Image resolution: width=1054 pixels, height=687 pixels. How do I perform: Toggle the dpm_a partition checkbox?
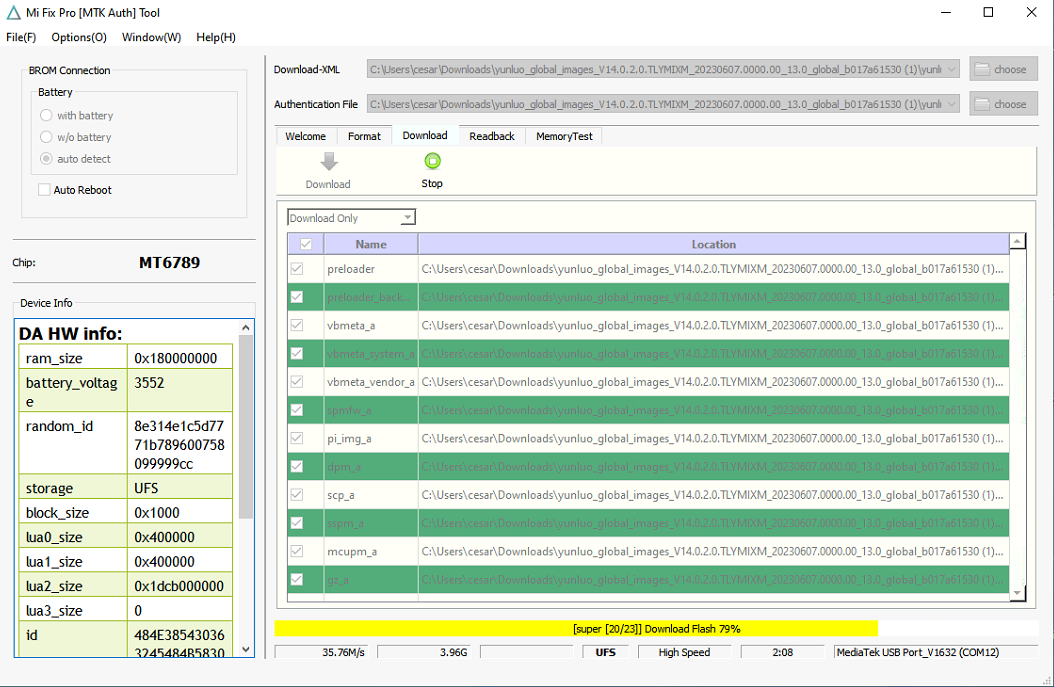[296, 467]
